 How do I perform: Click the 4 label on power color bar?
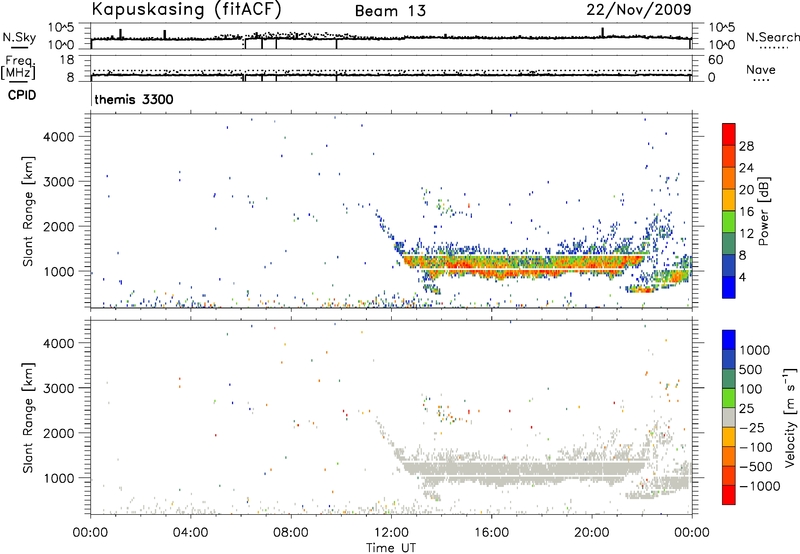click(x=742, y=278)
